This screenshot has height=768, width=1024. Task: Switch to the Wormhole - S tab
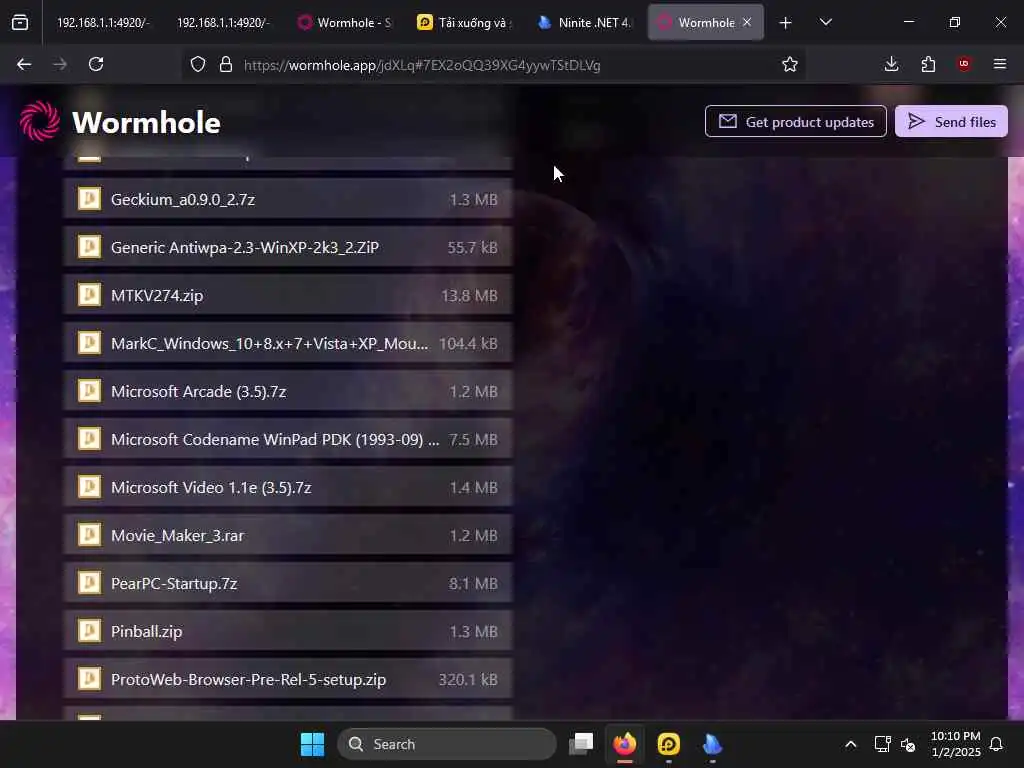(x=344, y=23)
